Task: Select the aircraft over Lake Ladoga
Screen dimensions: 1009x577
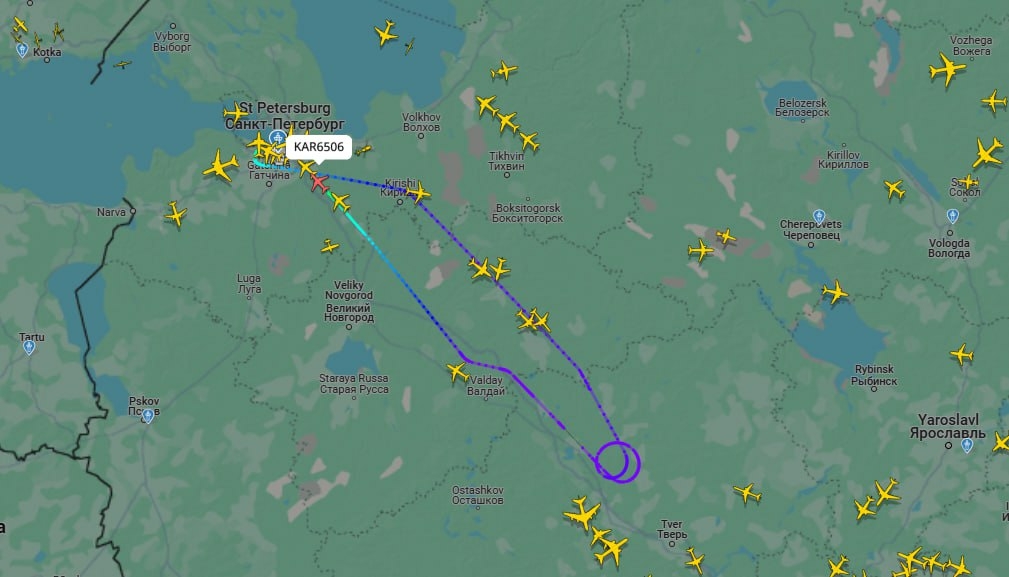Action: 386,33
